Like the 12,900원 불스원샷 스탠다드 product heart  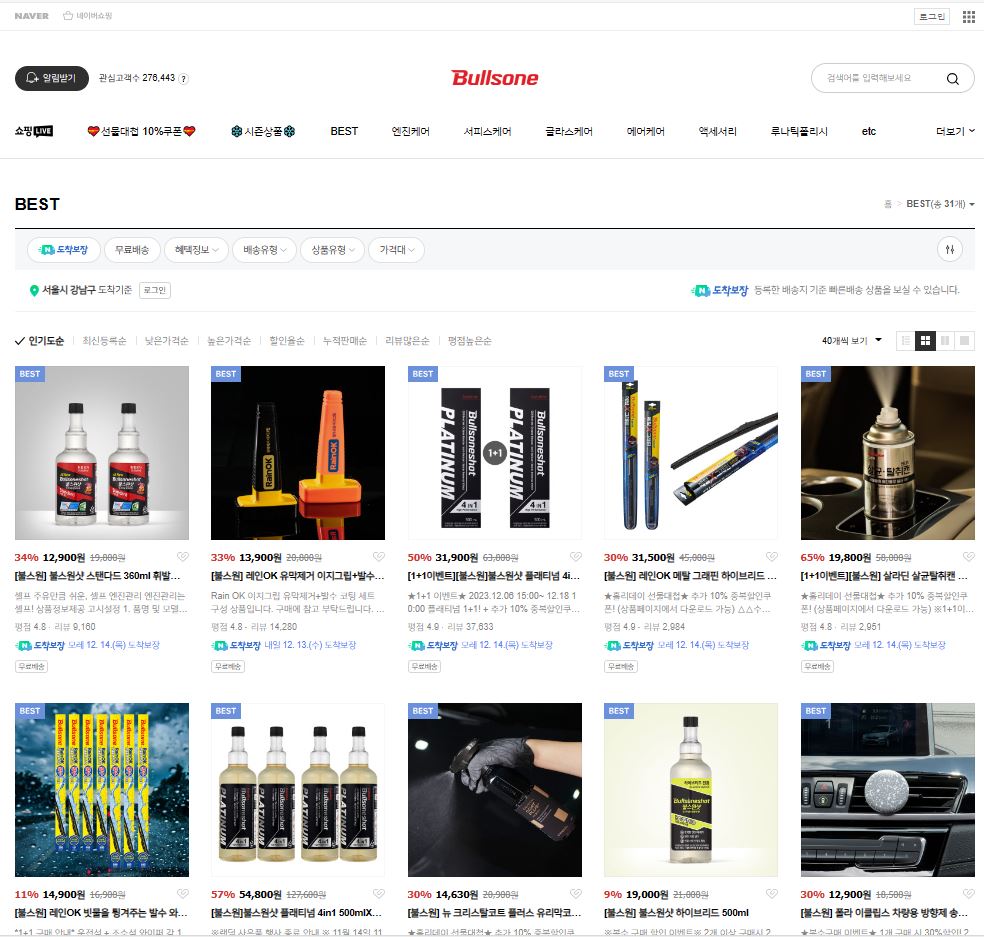pos(183,557)
